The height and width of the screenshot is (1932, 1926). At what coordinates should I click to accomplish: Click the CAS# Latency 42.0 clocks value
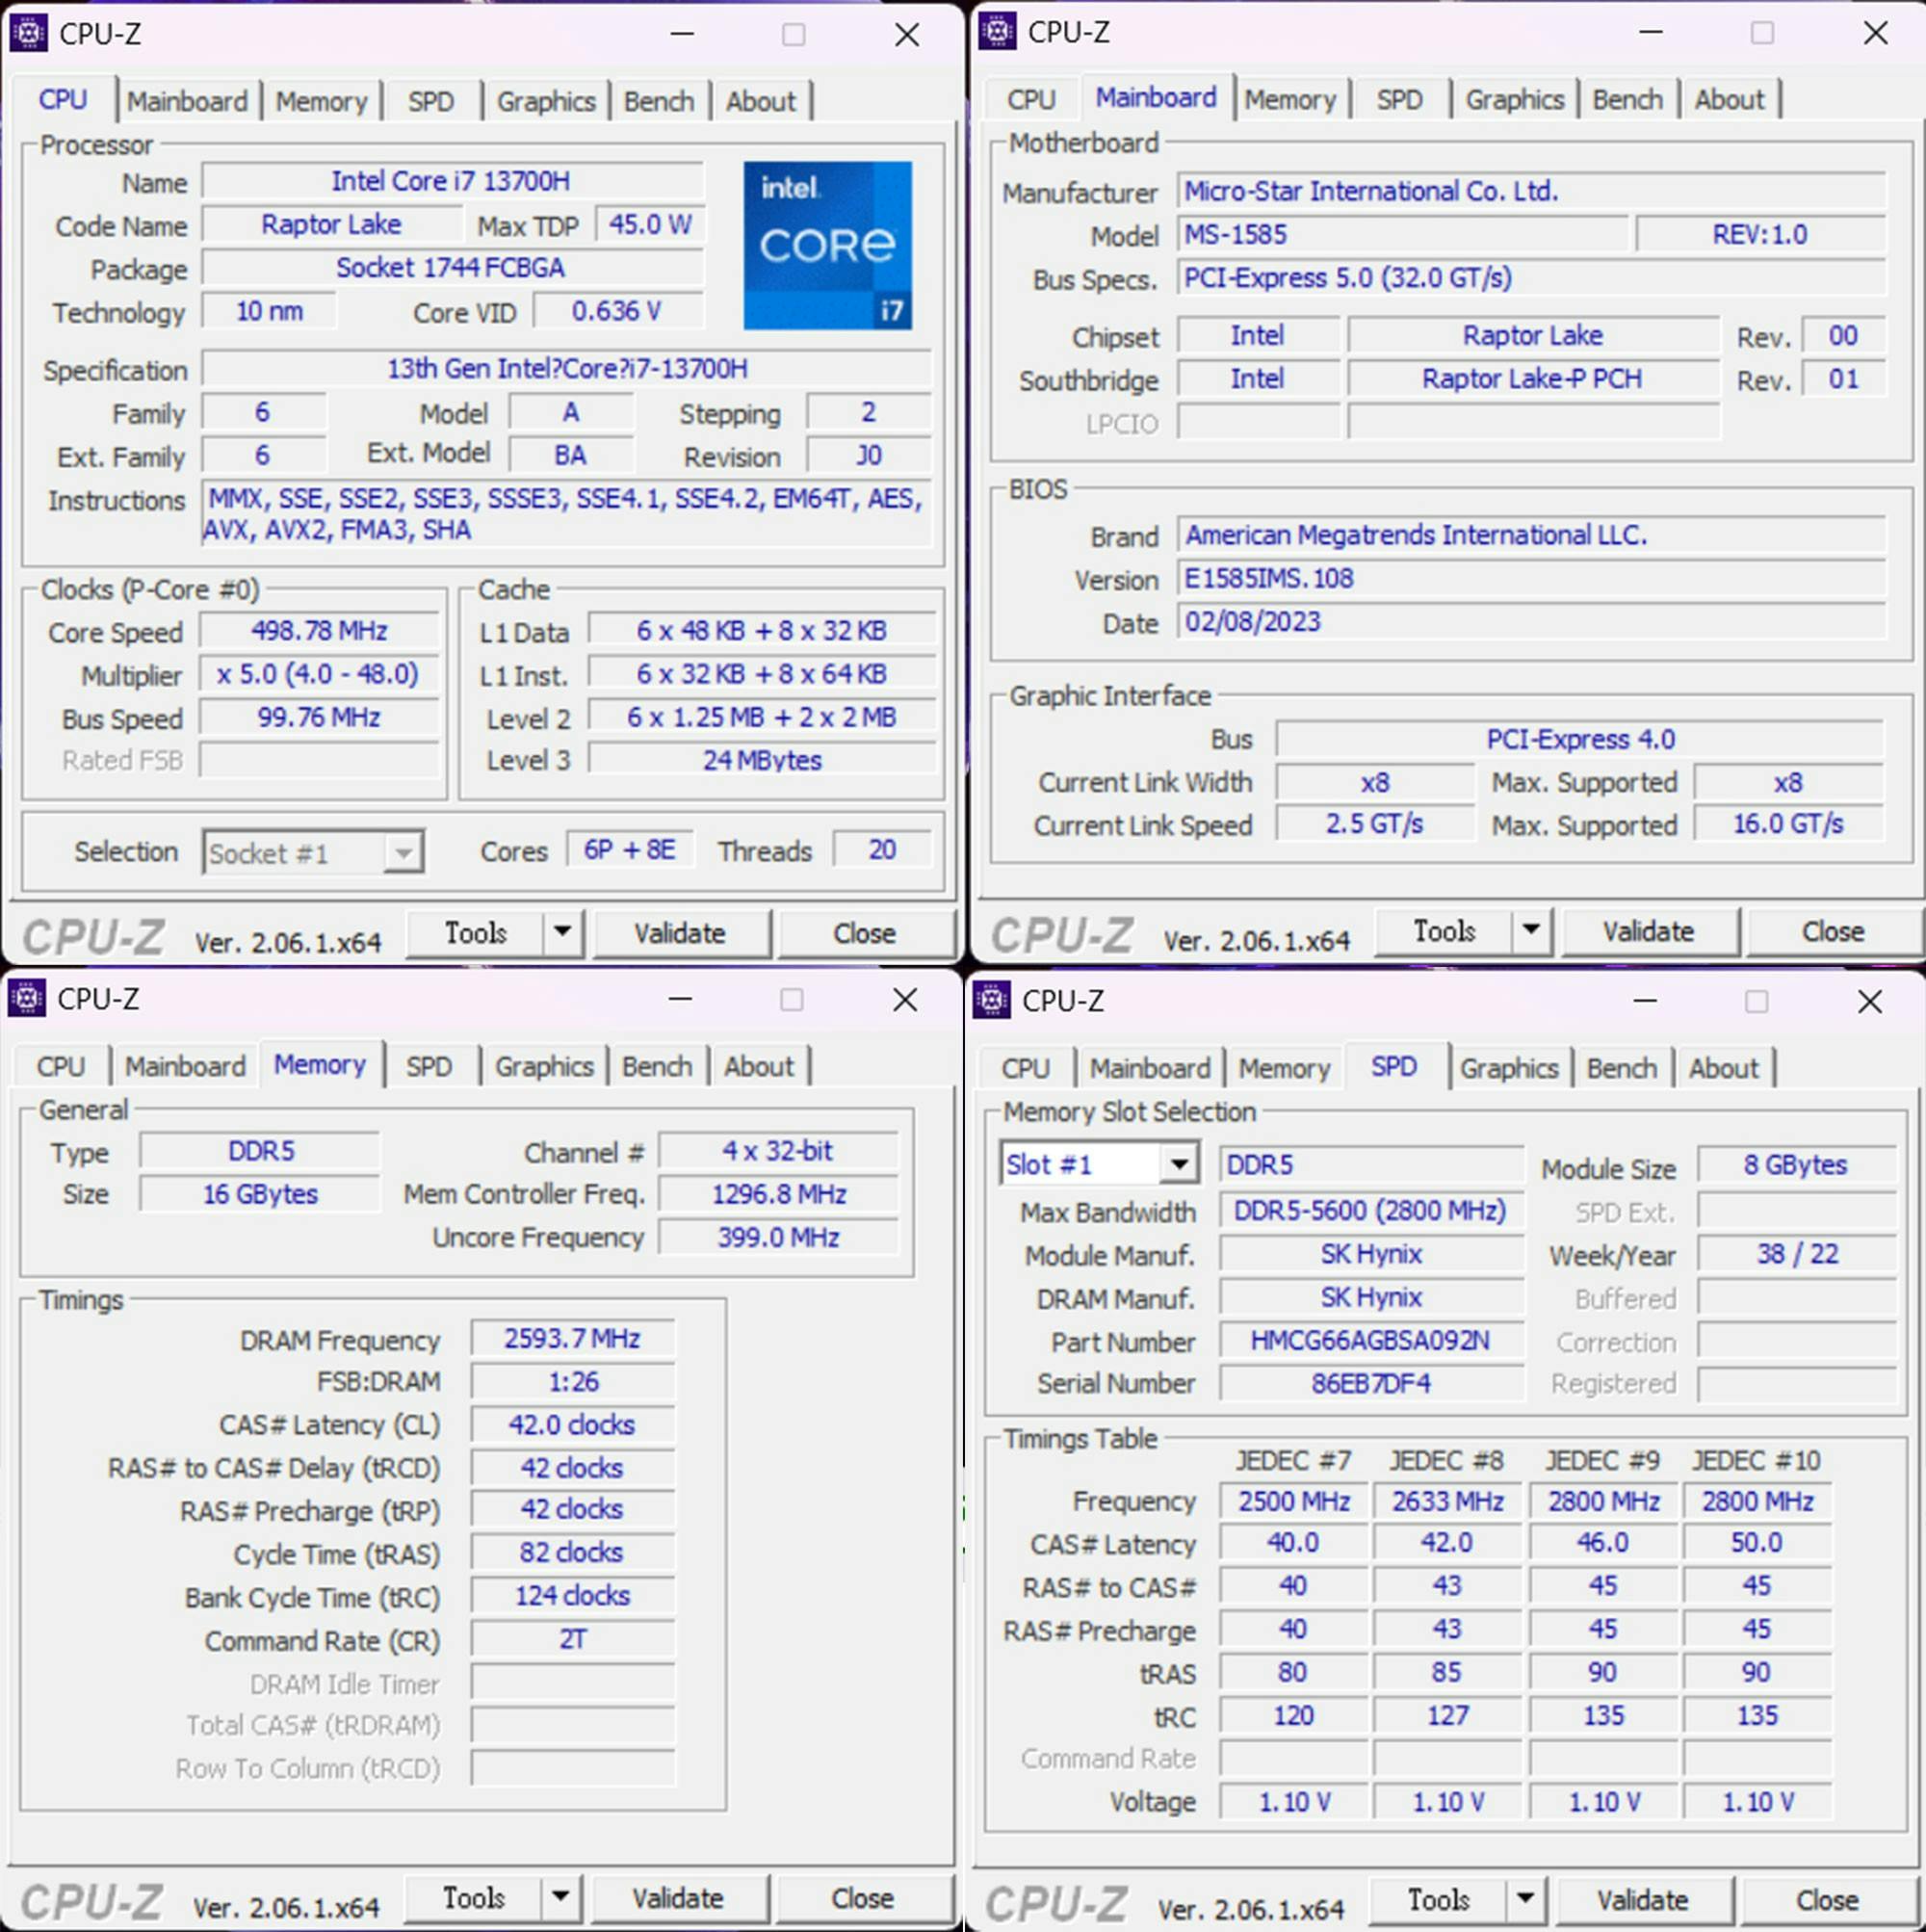pos(572,1424)
